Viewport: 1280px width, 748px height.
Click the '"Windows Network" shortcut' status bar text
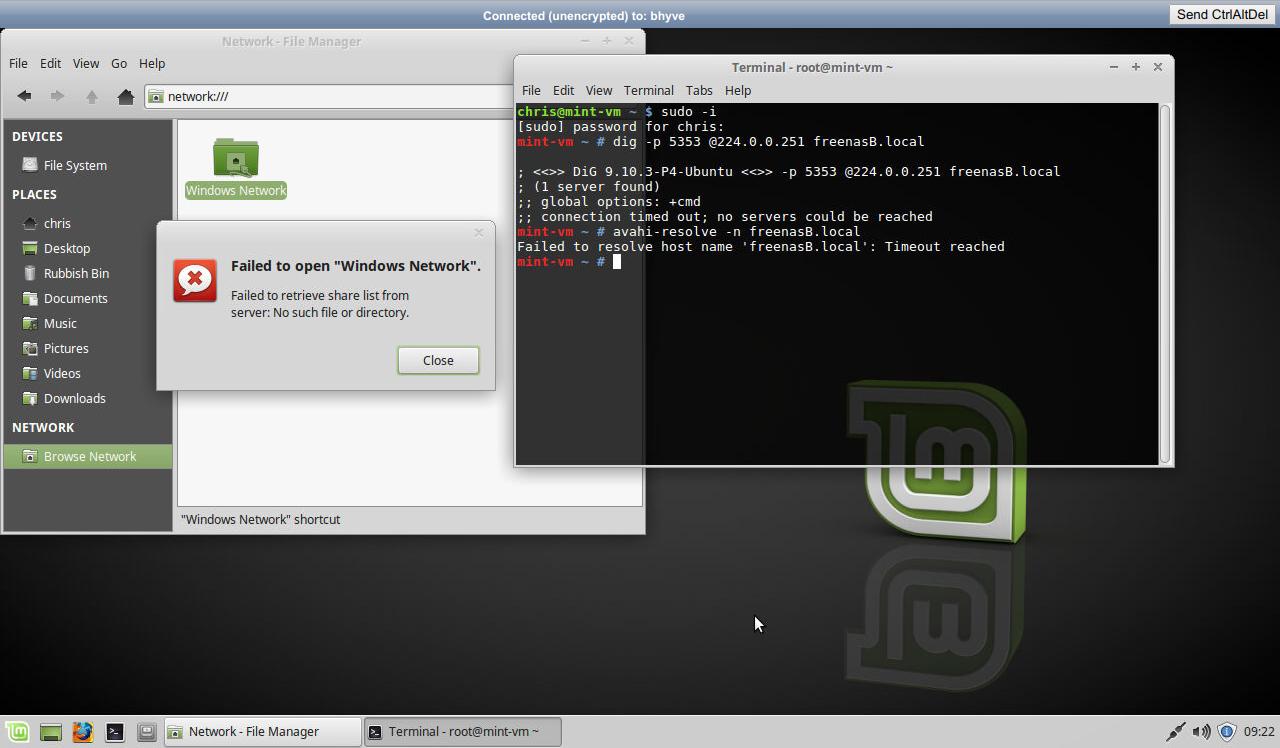pyautogui.click(x=260, y=519)
